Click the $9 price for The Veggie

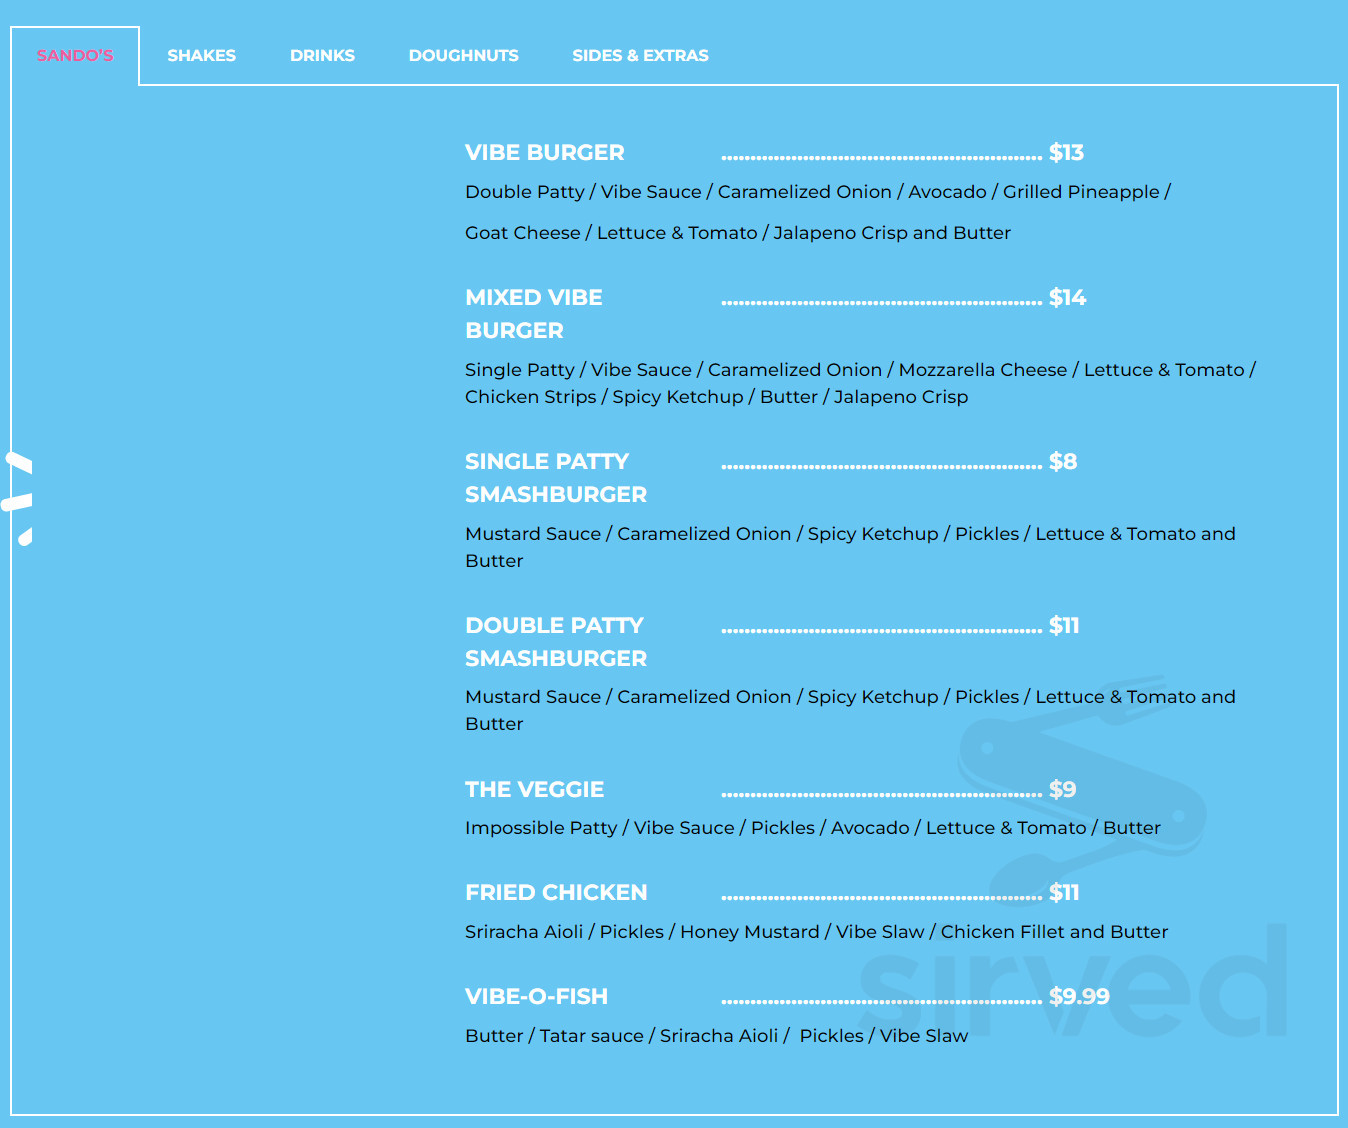1063,789
